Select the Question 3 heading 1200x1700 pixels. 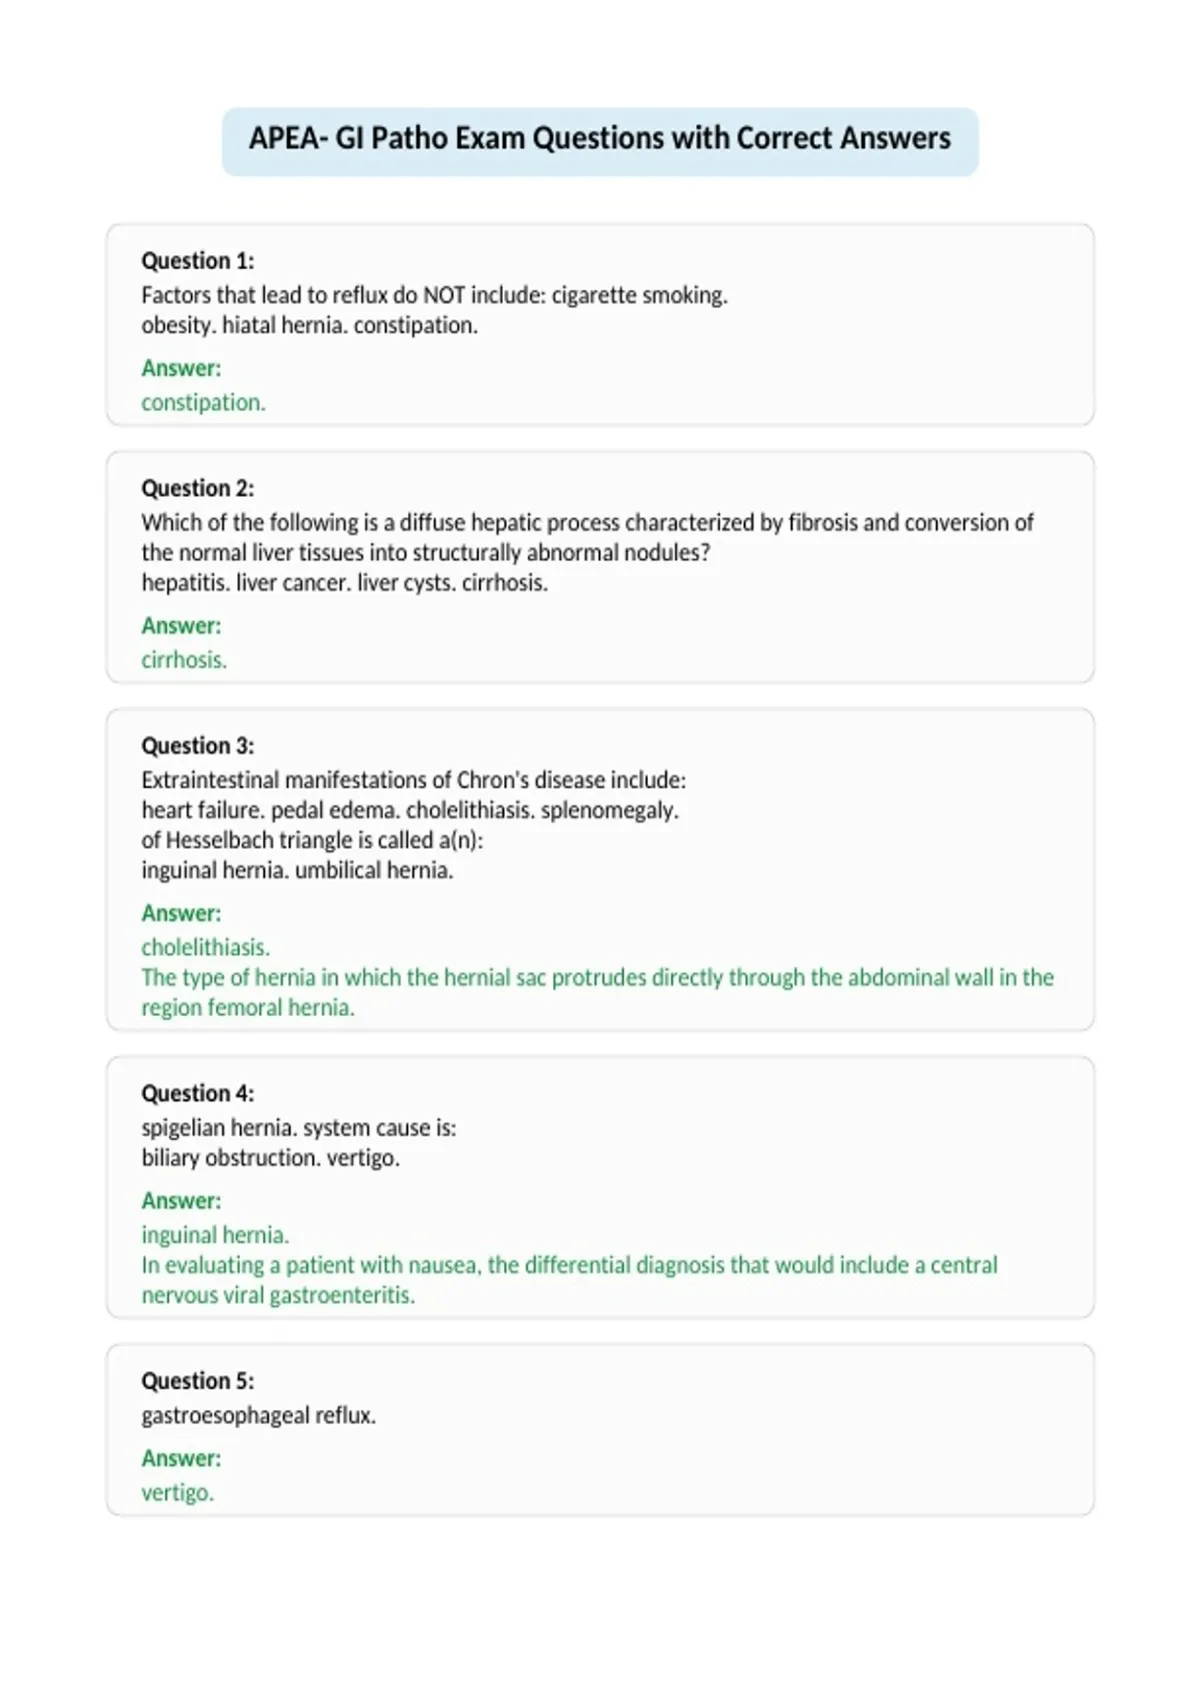pos(198,746)
